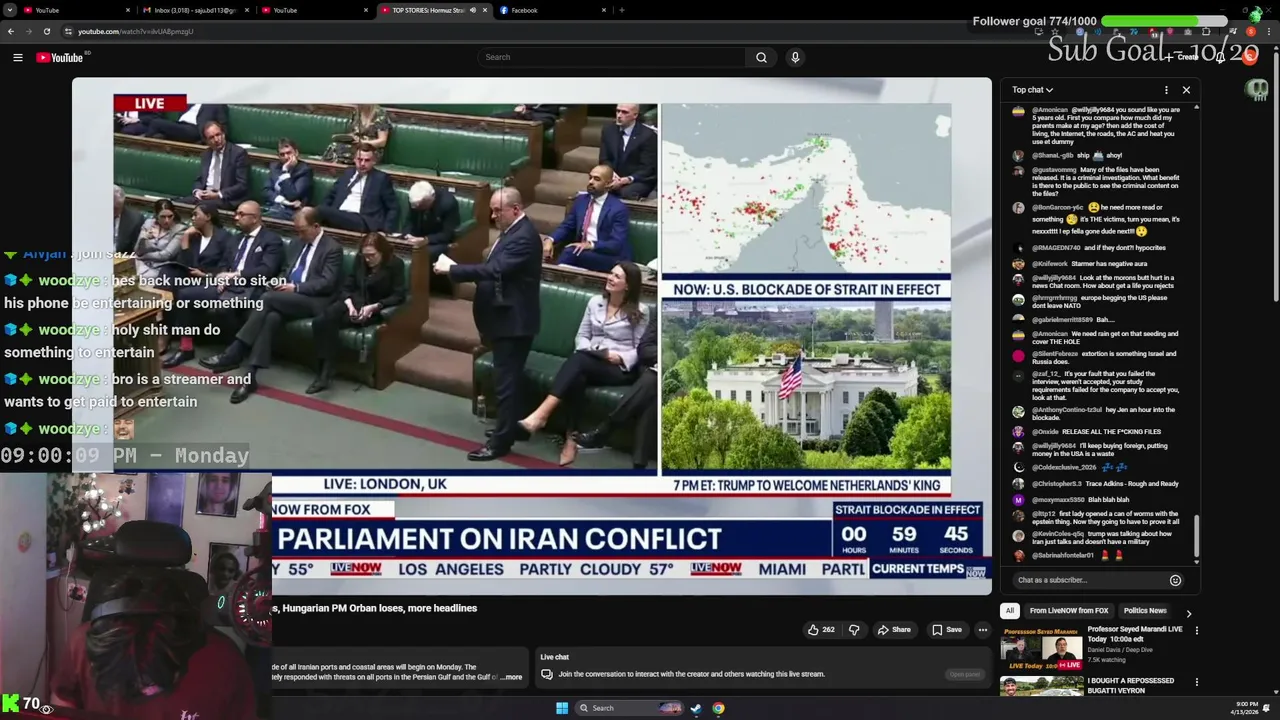Open the YouTube guide hamburger menu
Screen dimensions: 1280x720
click(x=18, y=57)
